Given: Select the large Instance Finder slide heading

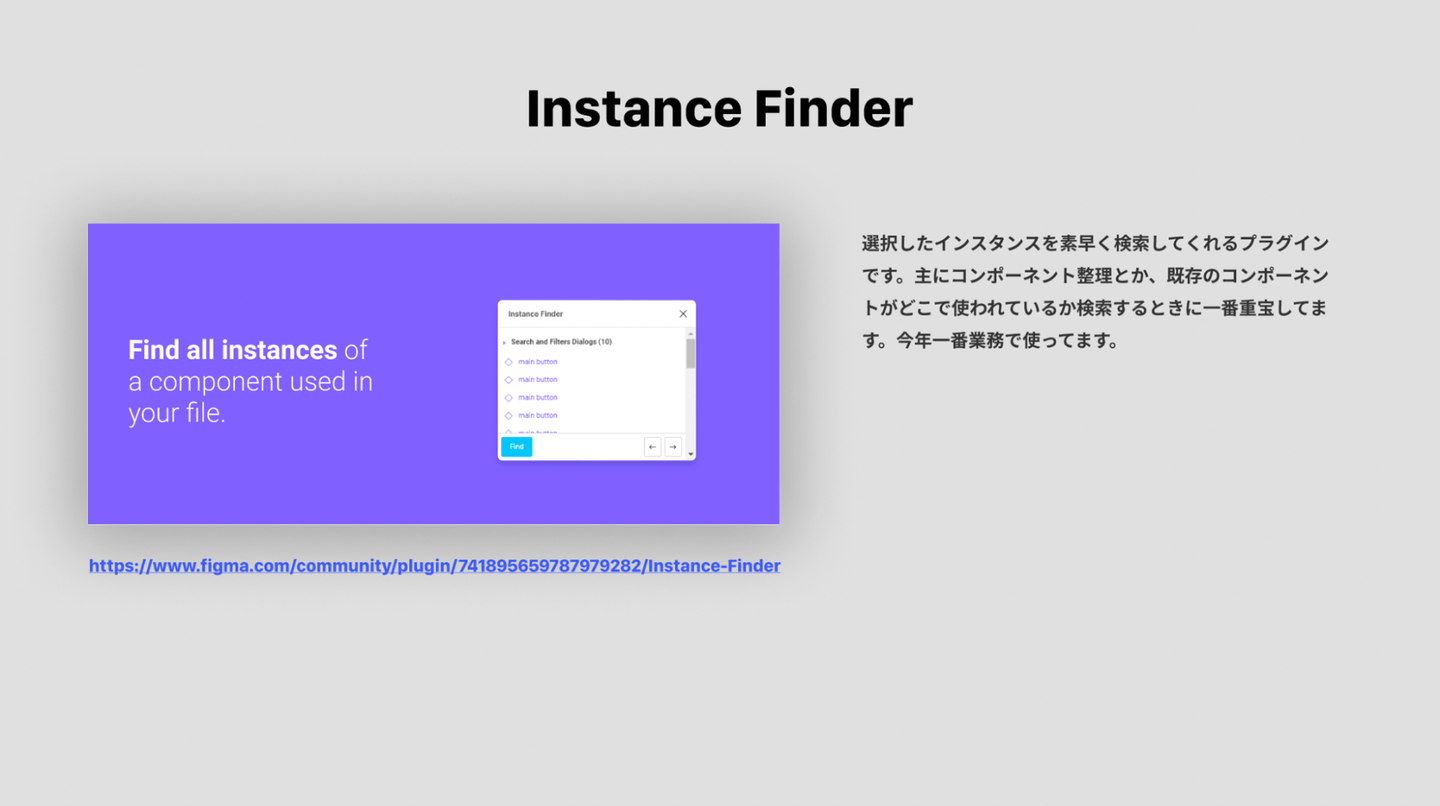Looking at the screenshot, I should pyautogui.click(x=719, y=108).
